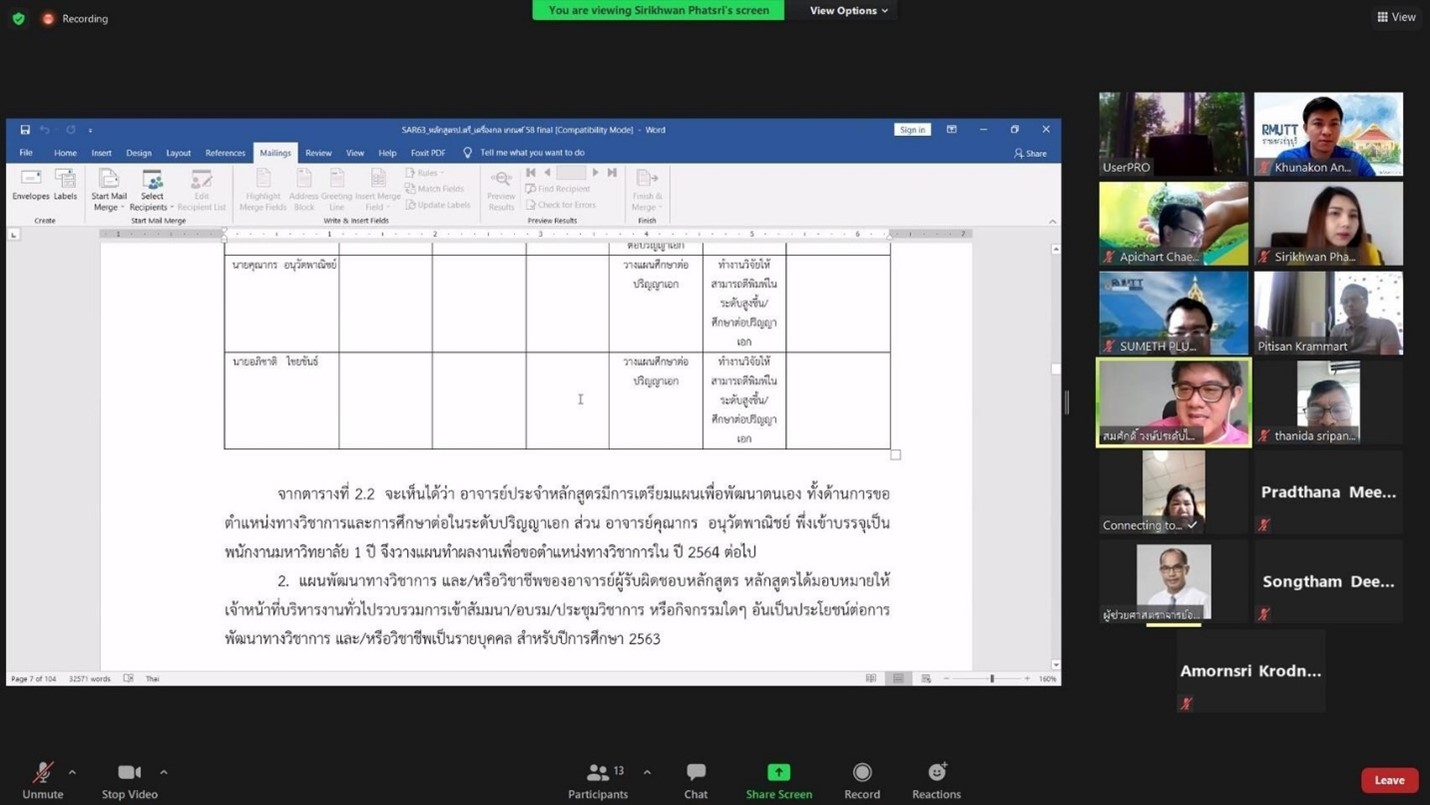
Task: Click the zoom in plus button
Action: coord(1027,679)
